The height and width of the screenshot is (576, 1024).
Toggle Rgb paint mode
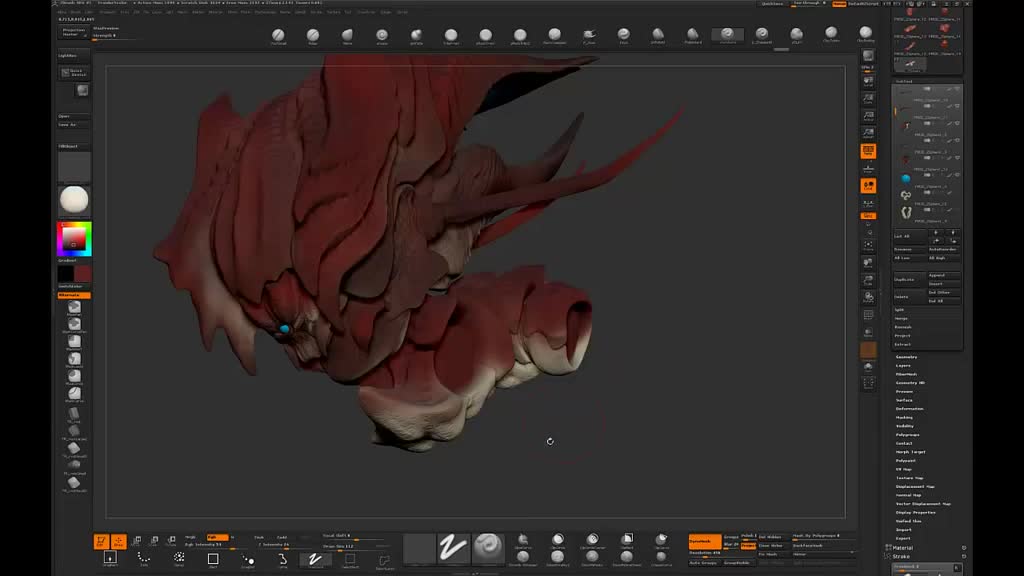click(x=217, y=537)
